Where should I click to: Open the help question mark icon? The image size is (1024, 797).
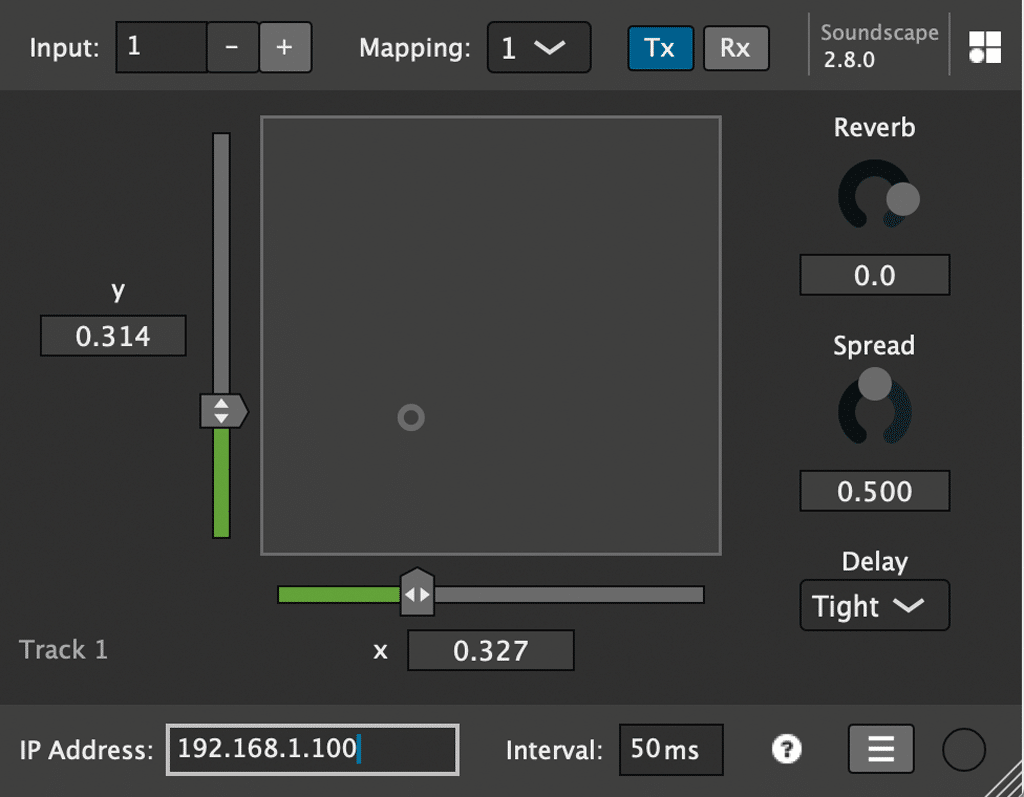pos(787,749)
